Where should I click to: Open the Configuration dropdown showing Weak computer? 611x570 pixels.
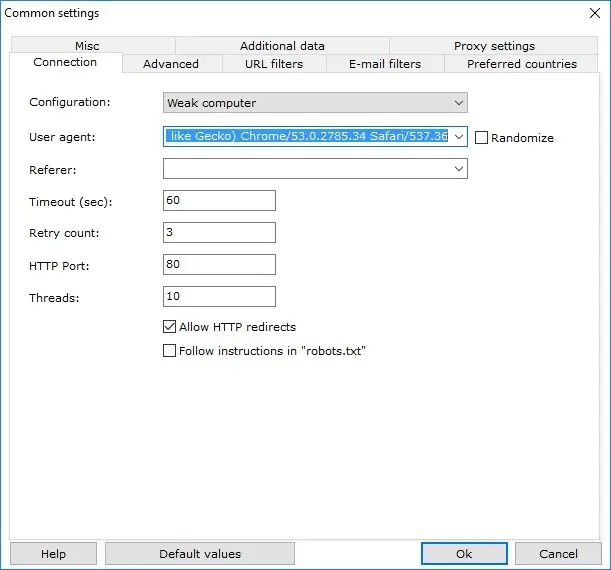tap(315, 103)
